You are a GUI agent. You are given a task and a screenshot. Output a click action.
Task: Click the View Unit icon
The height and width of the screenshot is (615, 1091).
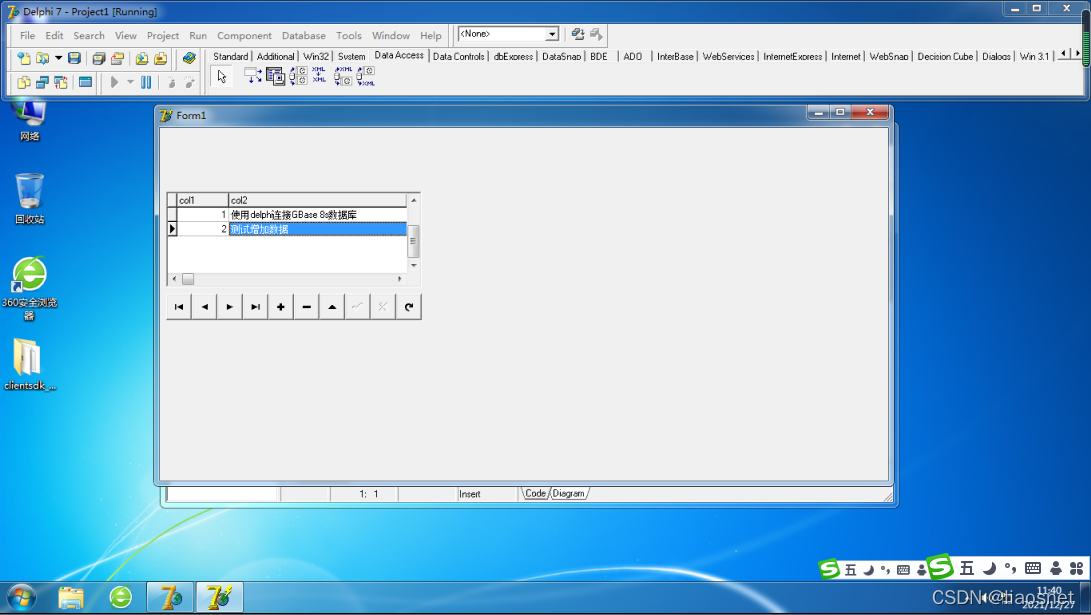[x=24, y=82]
